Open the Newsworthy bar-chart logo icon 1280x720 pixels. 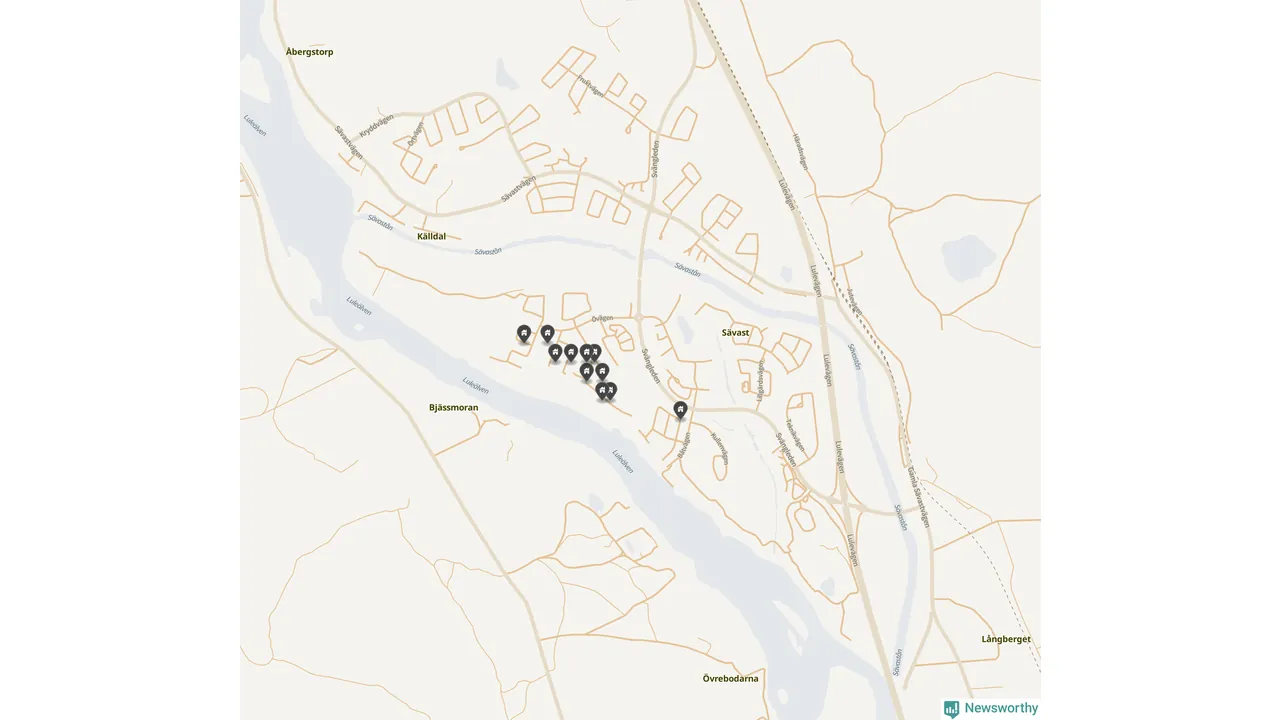(951, 709)
